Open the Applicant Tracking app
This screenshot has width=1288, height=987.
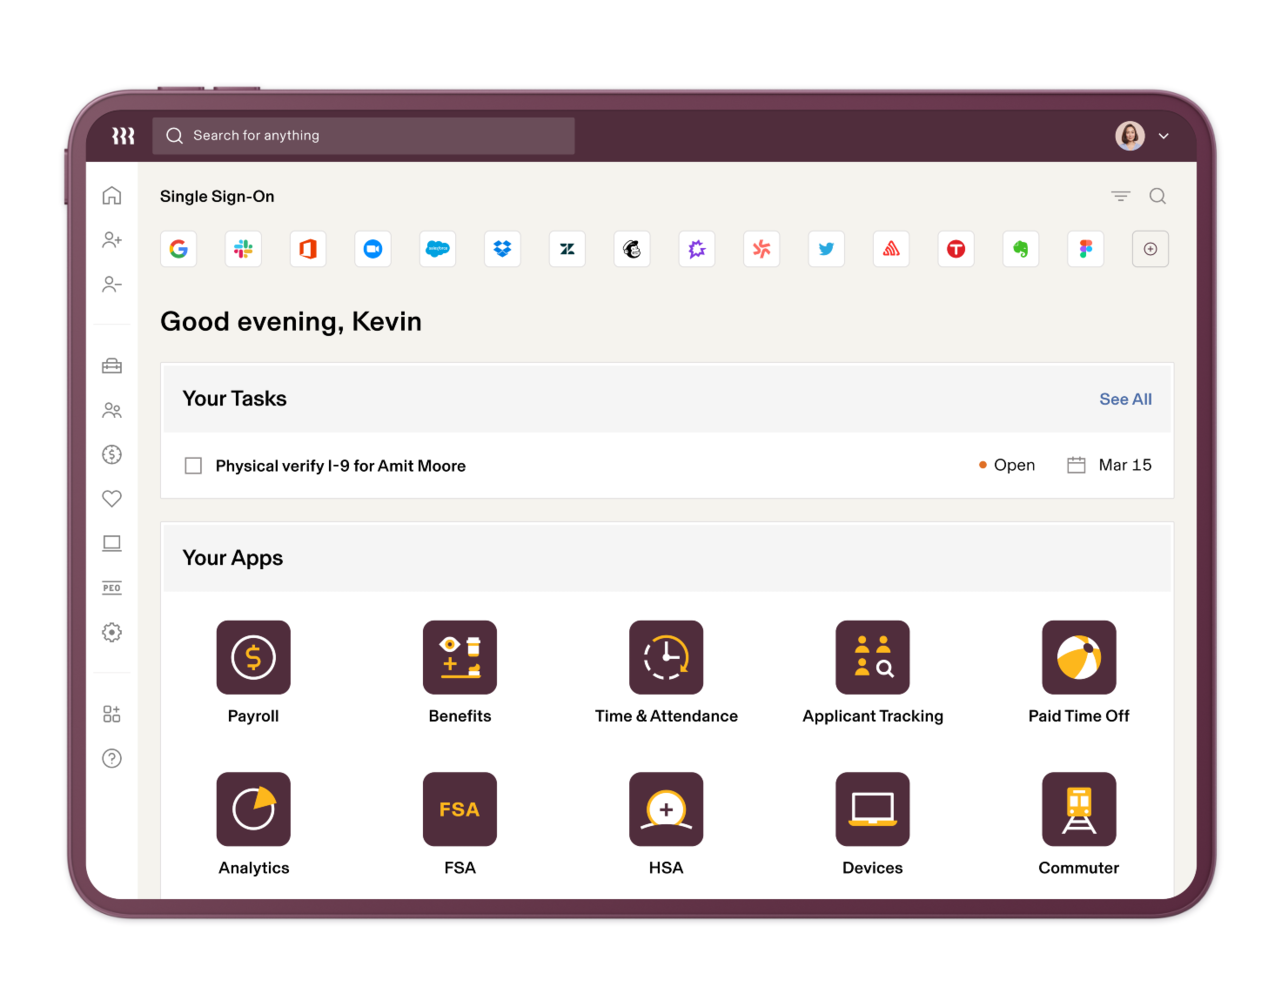pos(872,657)
